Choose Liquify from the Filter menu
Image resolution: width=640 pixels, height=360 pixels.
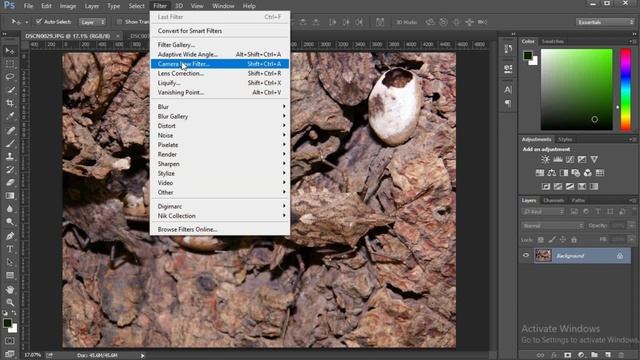click(220, 83)
